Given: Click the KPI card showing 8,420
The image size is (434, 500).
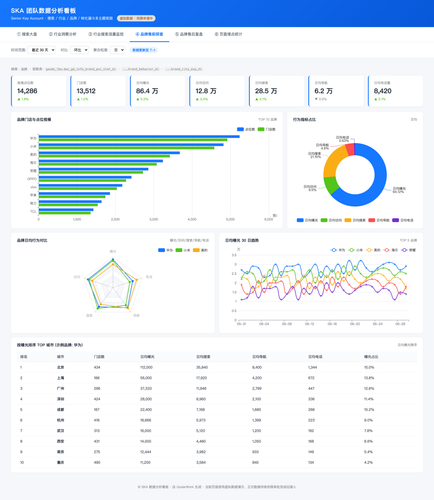Looking at the screenshot, I should point(395,91).
